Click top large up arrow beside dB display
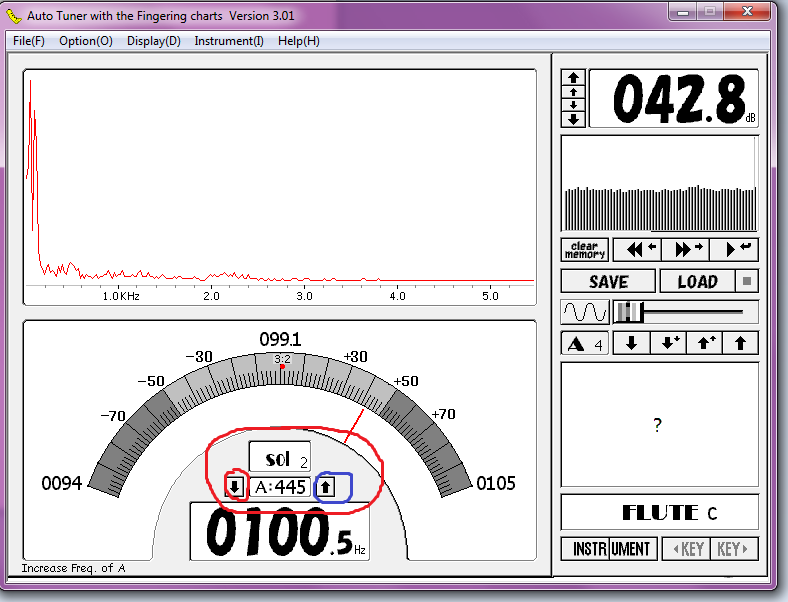This screenshot has height=602, width=788. pyautogui.click(x=573, y=77)
